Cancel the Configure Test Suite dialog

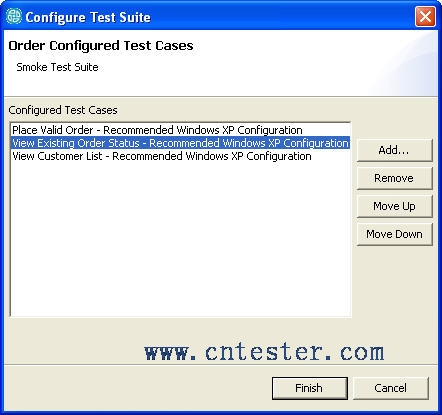pos(391,388)
